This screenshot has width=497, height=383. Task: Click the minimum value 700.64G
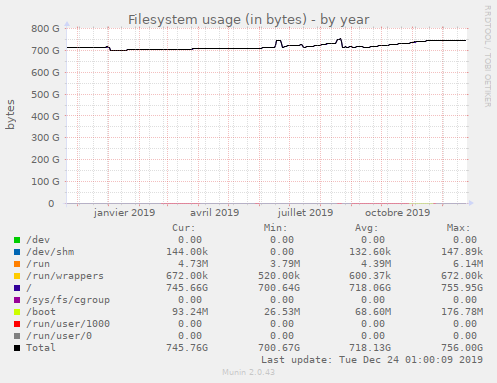pyautogui.click(x=279, y=288)
